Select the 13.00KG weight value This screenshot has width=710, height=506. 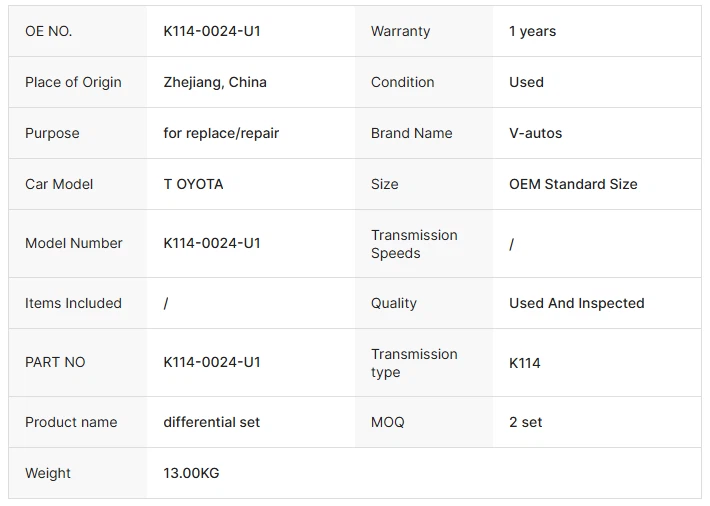191,473
